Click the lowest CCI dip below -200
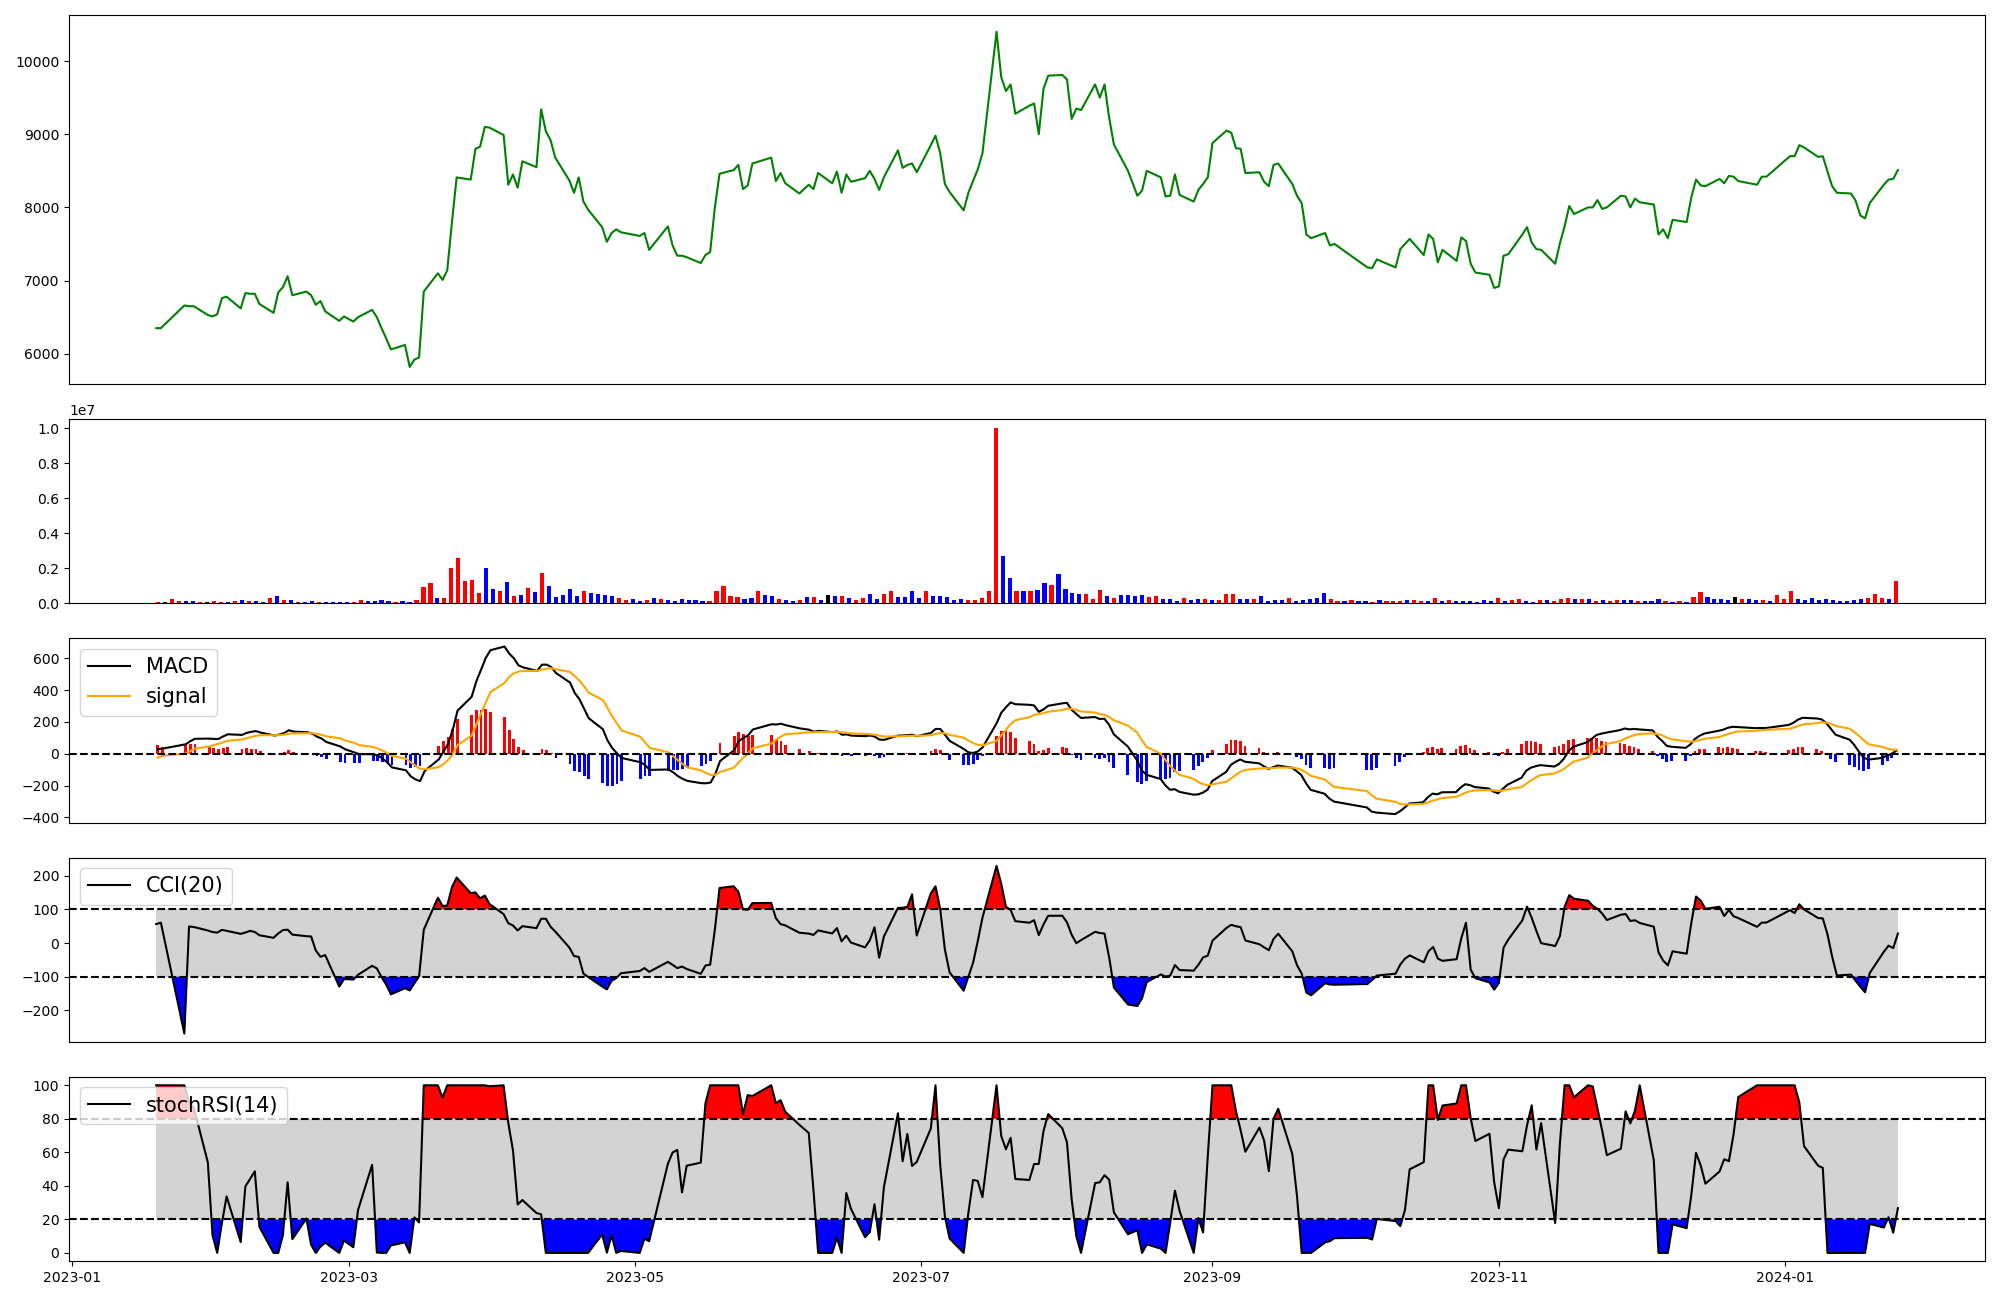Image resolution: width=2000 pixels, height=1300 pixels. [184, 1030]
